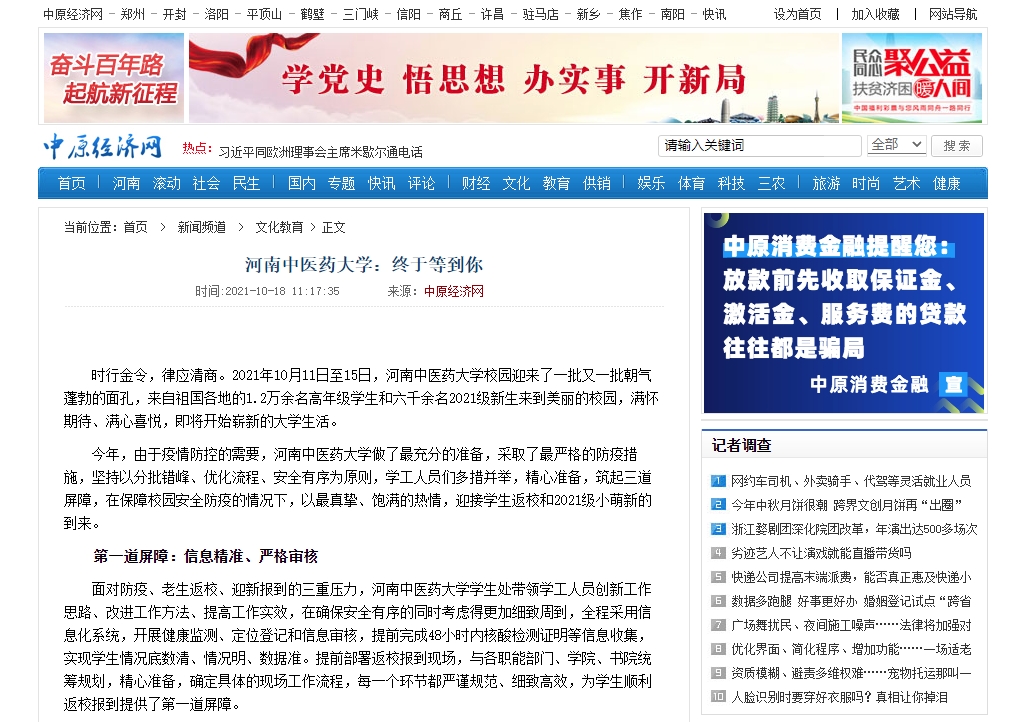Viewport: 1025px width, 722px height.
Task: Type in the 请输入关键词 search field
Action: pyautogui.click(x=759, y=146)
